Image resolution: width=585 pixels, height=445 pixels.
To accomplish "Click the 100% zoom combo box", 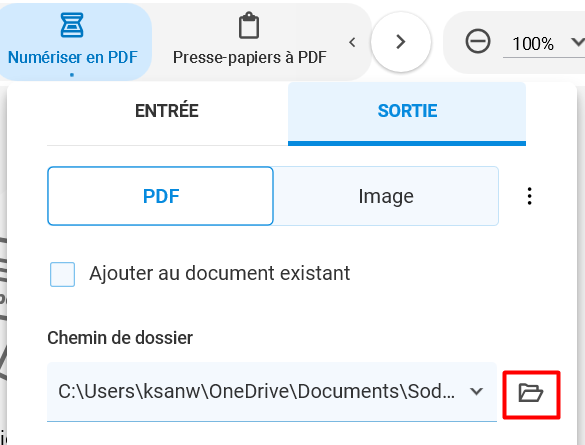I will [x=544, y=44].
